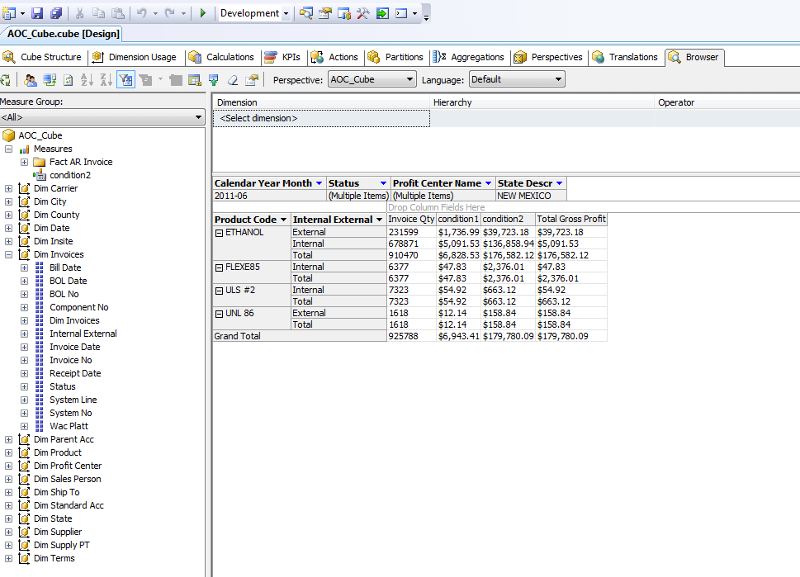Open the Product Code filter dropdown arrow

pos(283,219)
